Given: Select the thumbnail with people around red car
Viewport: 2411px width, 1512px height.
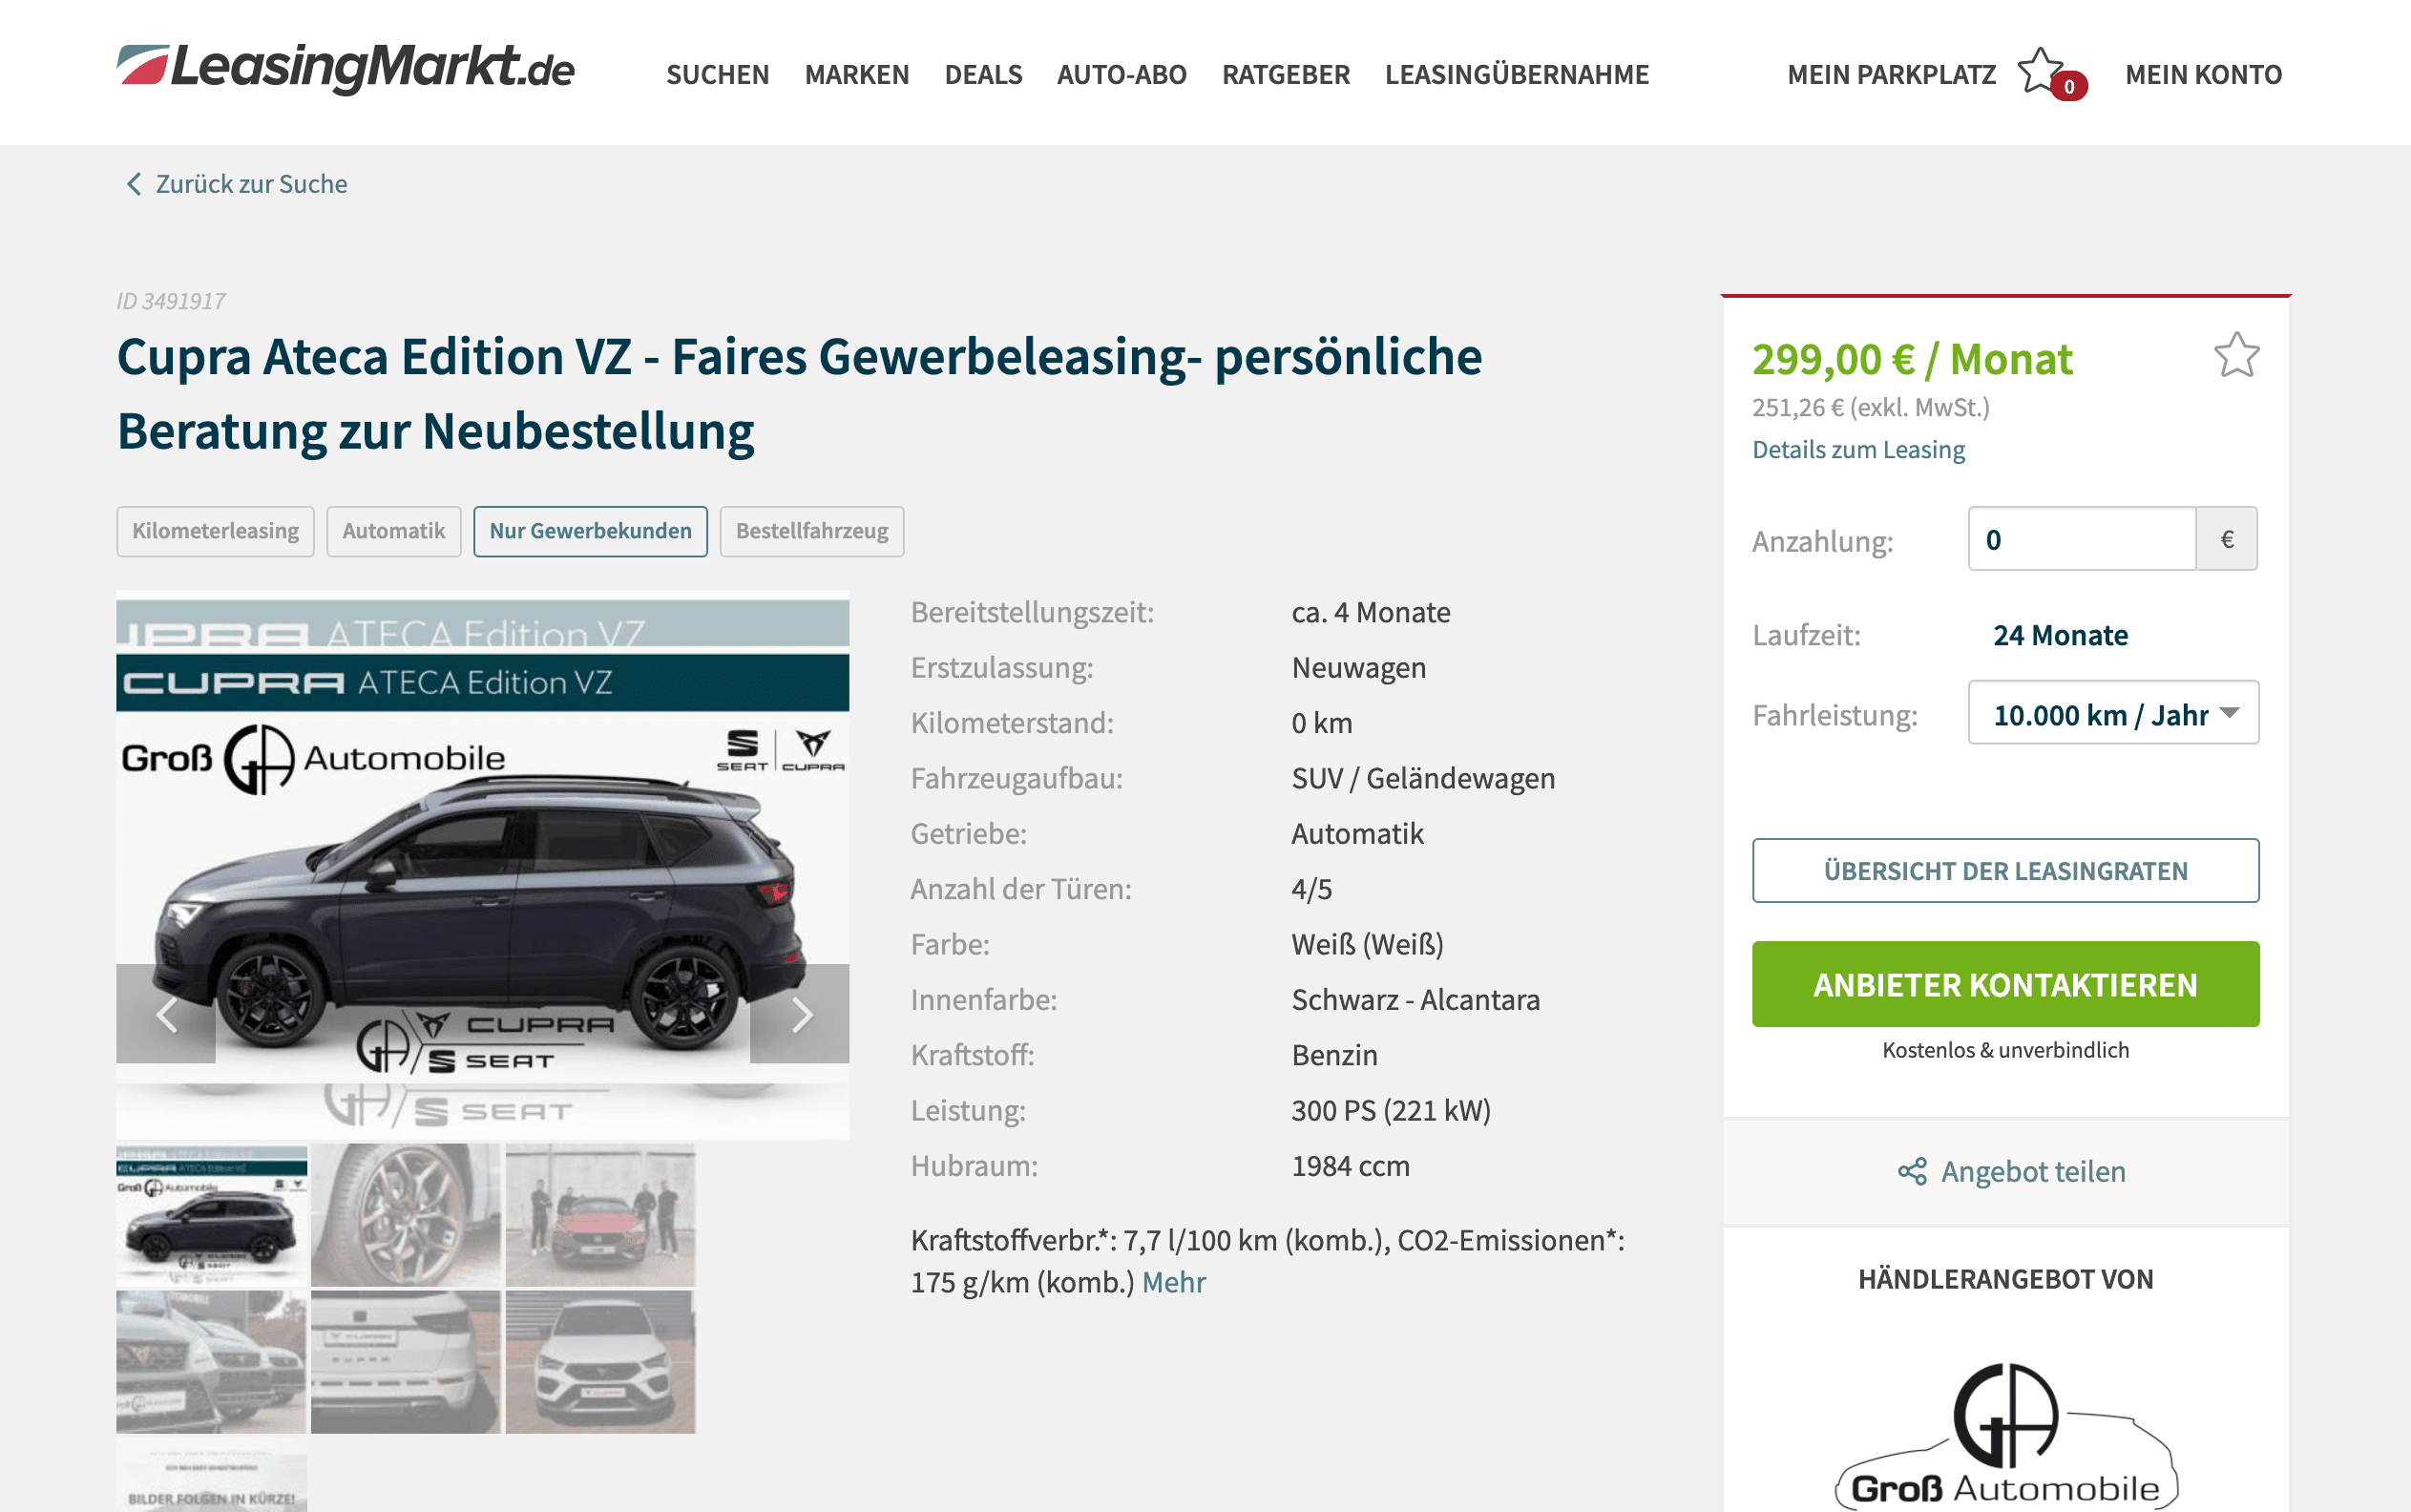Looking at the screenshot, I should pyautogui.click(x=600, y=1215).
